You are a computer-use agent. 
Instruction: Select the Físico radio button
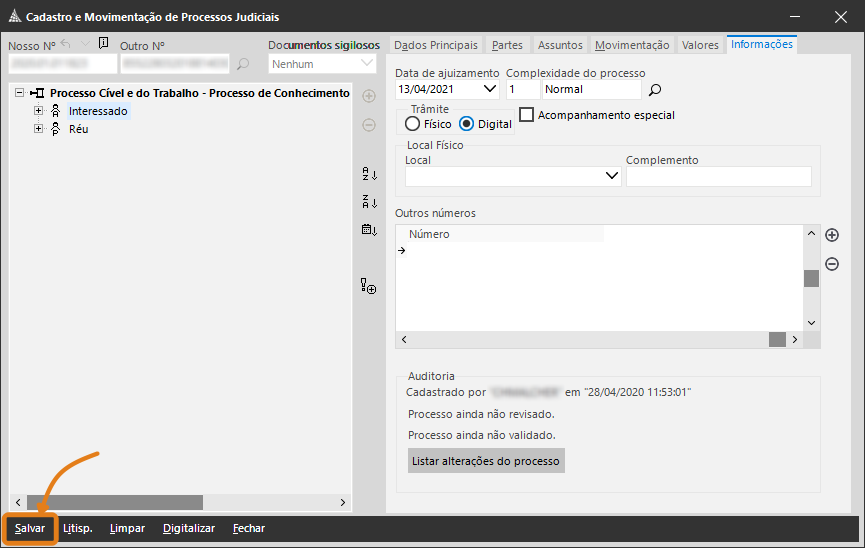[x=413, y=124]
